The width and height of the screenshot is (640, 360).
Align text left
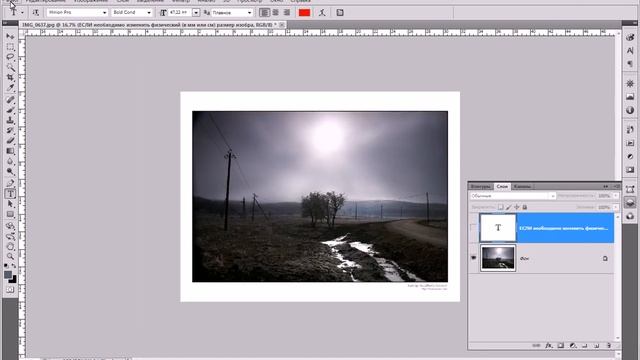point(264,13)
